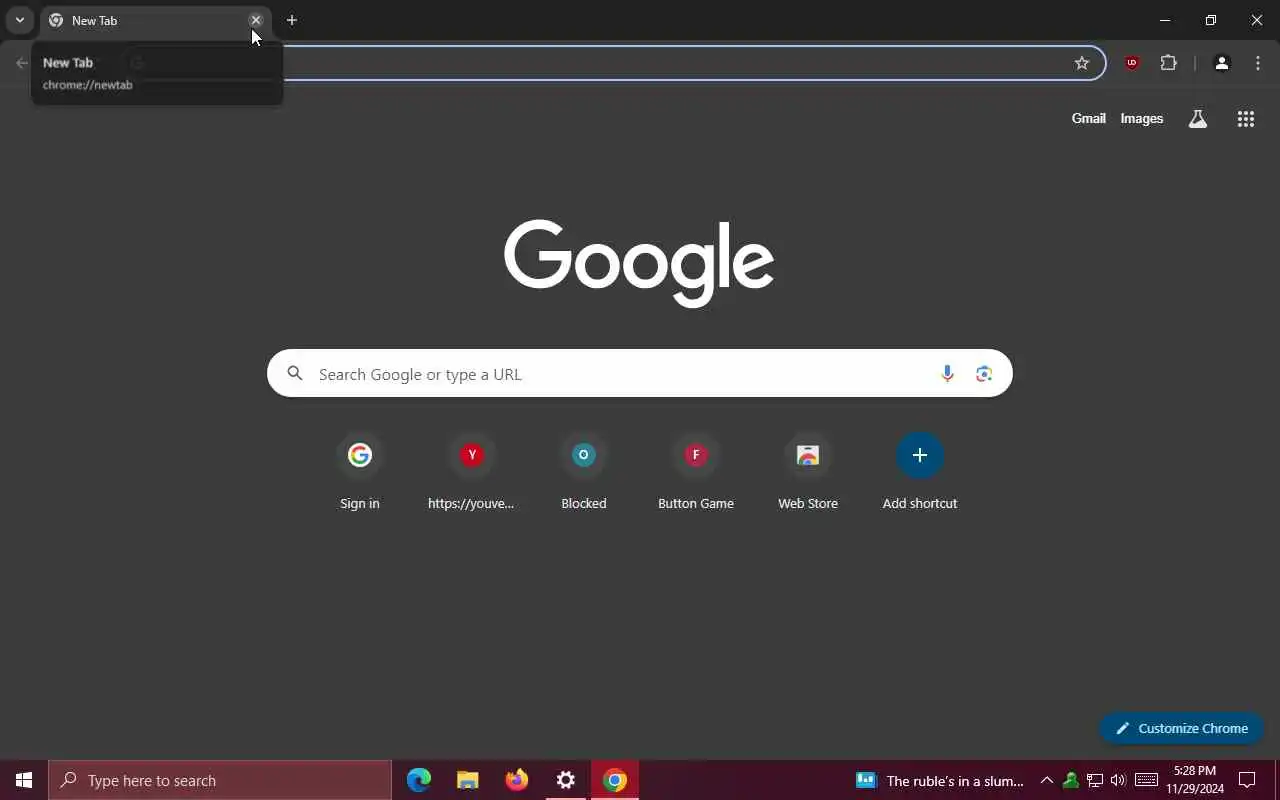Screen dimensions: 1280x800
Task: Open the ruble news headline widget
Action: pos(940,780)
